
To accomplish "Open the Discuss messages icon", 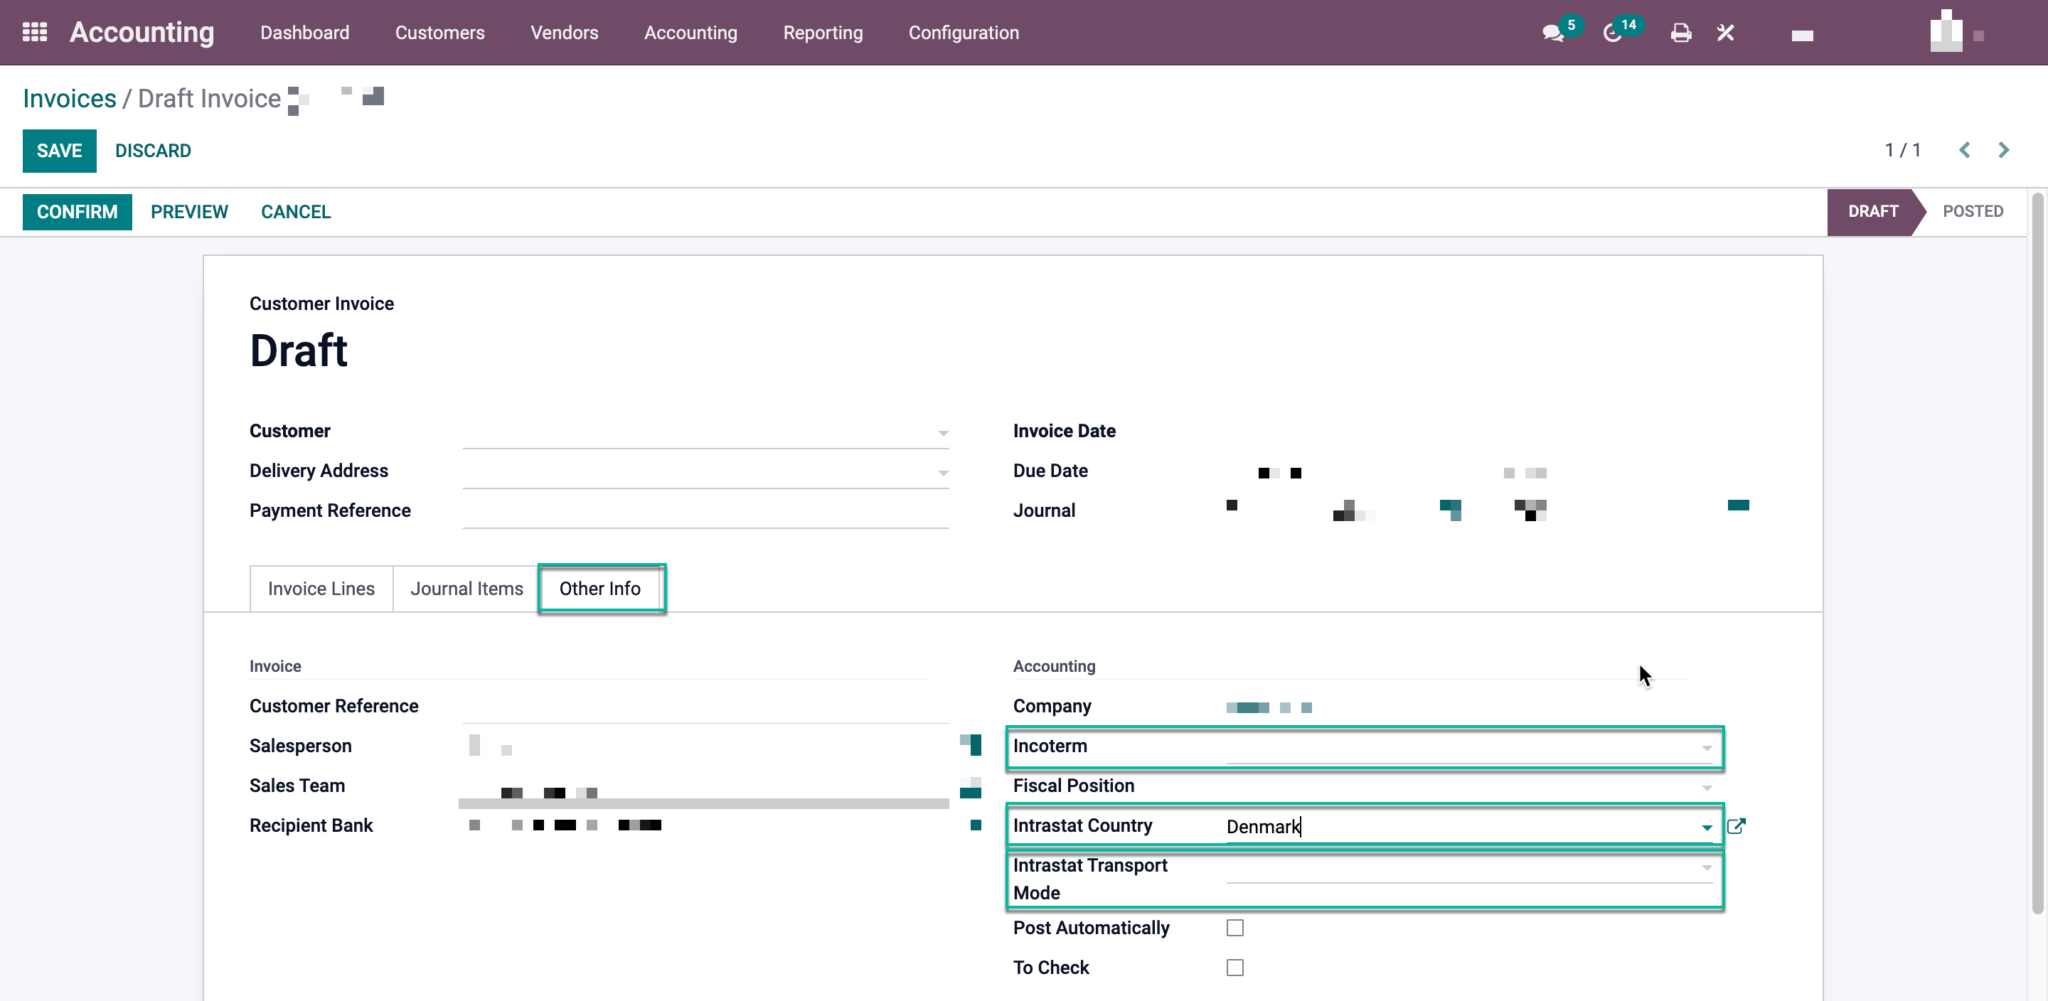I will point(1551,32).
